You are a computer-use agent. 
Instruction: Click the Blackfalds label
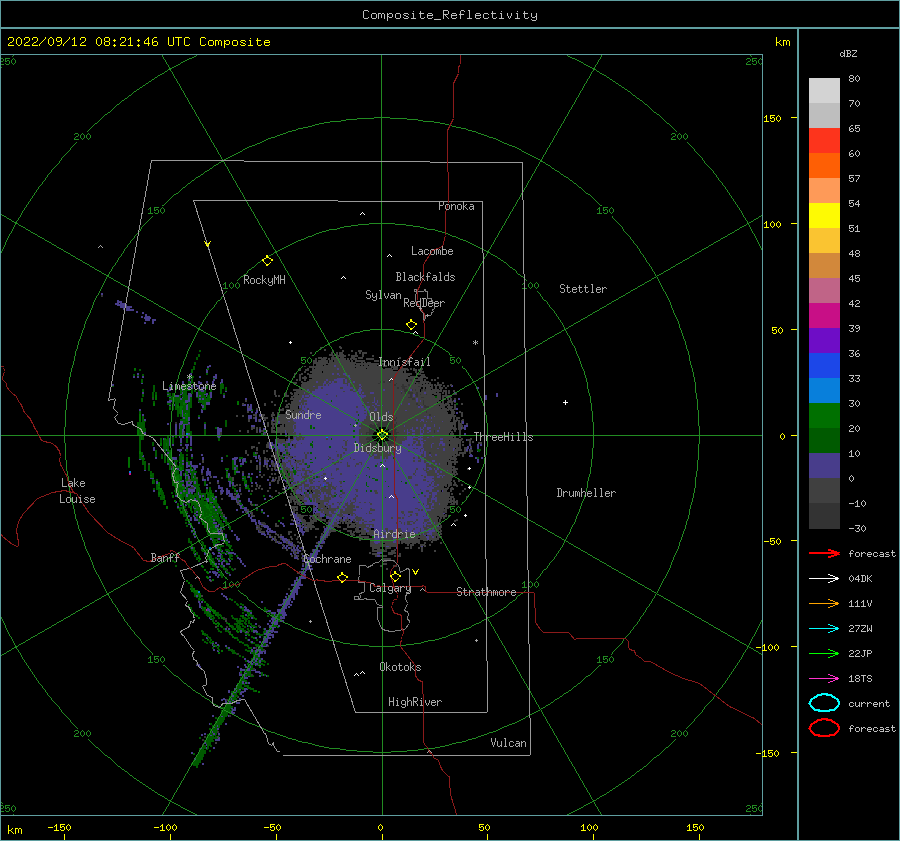tap(425, 277)
